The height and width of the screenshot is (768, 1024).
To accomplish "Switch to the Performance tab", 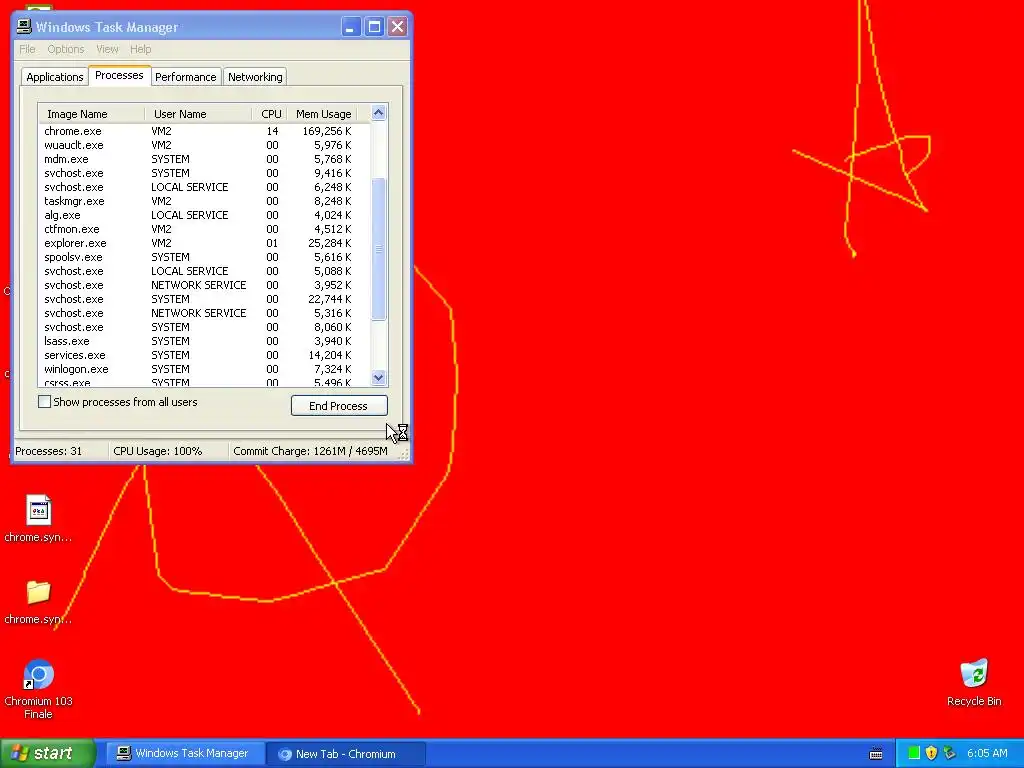I will [x=185, y=77].
